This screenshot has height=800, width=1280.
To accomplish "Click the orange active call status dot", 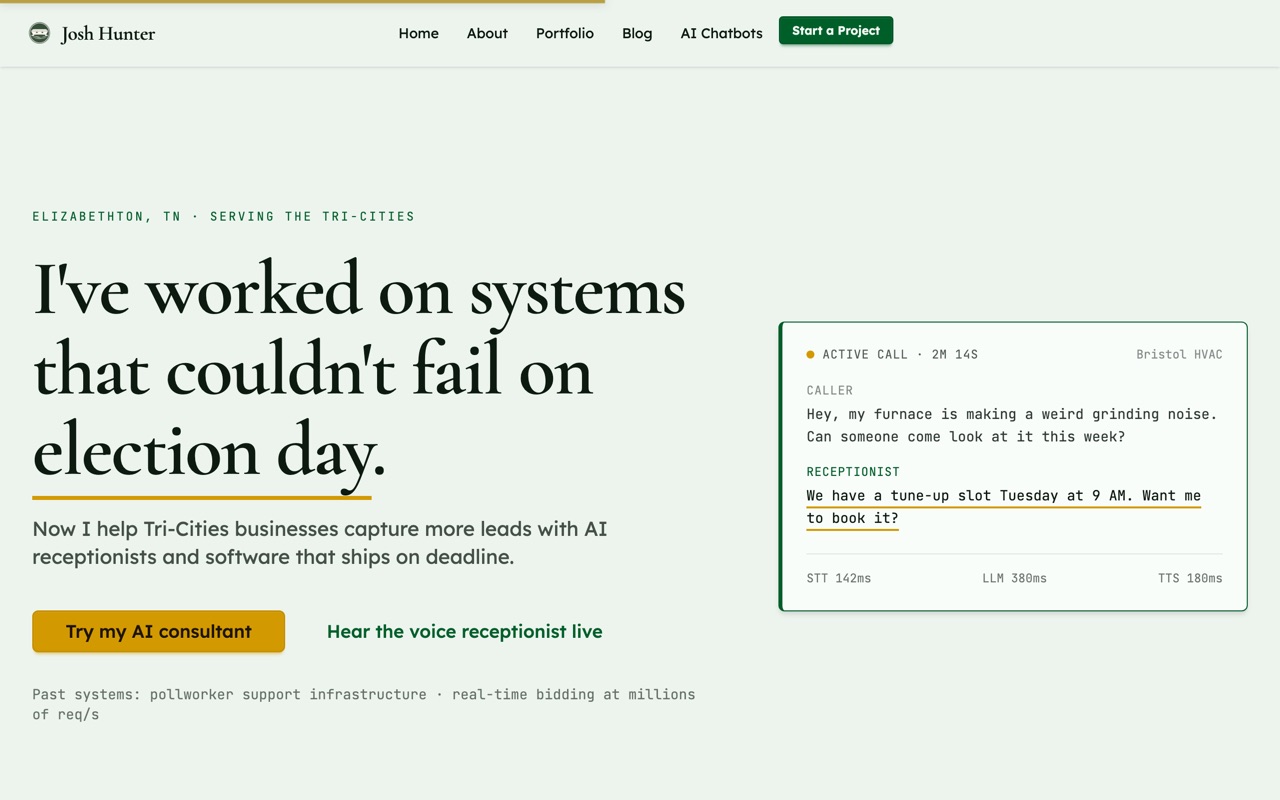I will coord(810,354).
